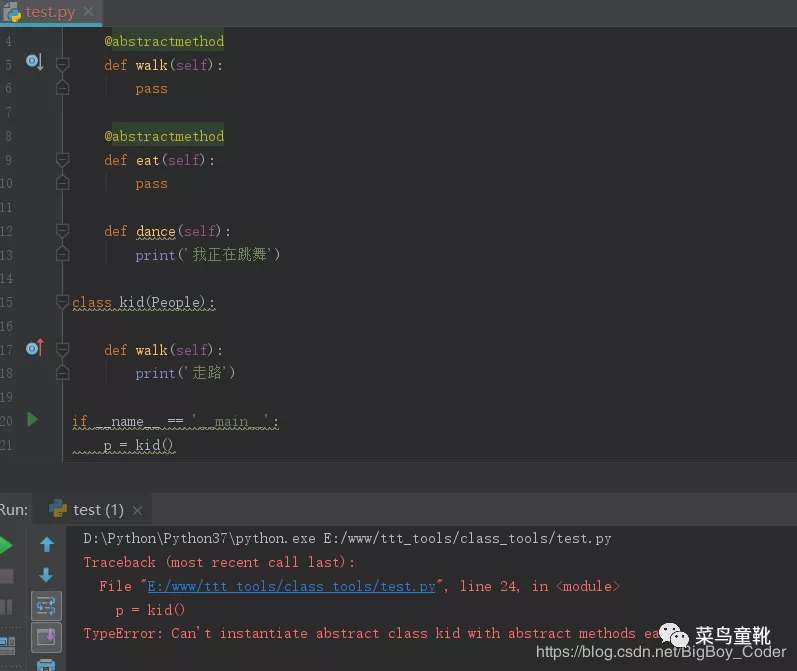Toggle soft-wrap in Run console
The height and width of the screenshot is (671, 797).
click(x=46, y=605)
